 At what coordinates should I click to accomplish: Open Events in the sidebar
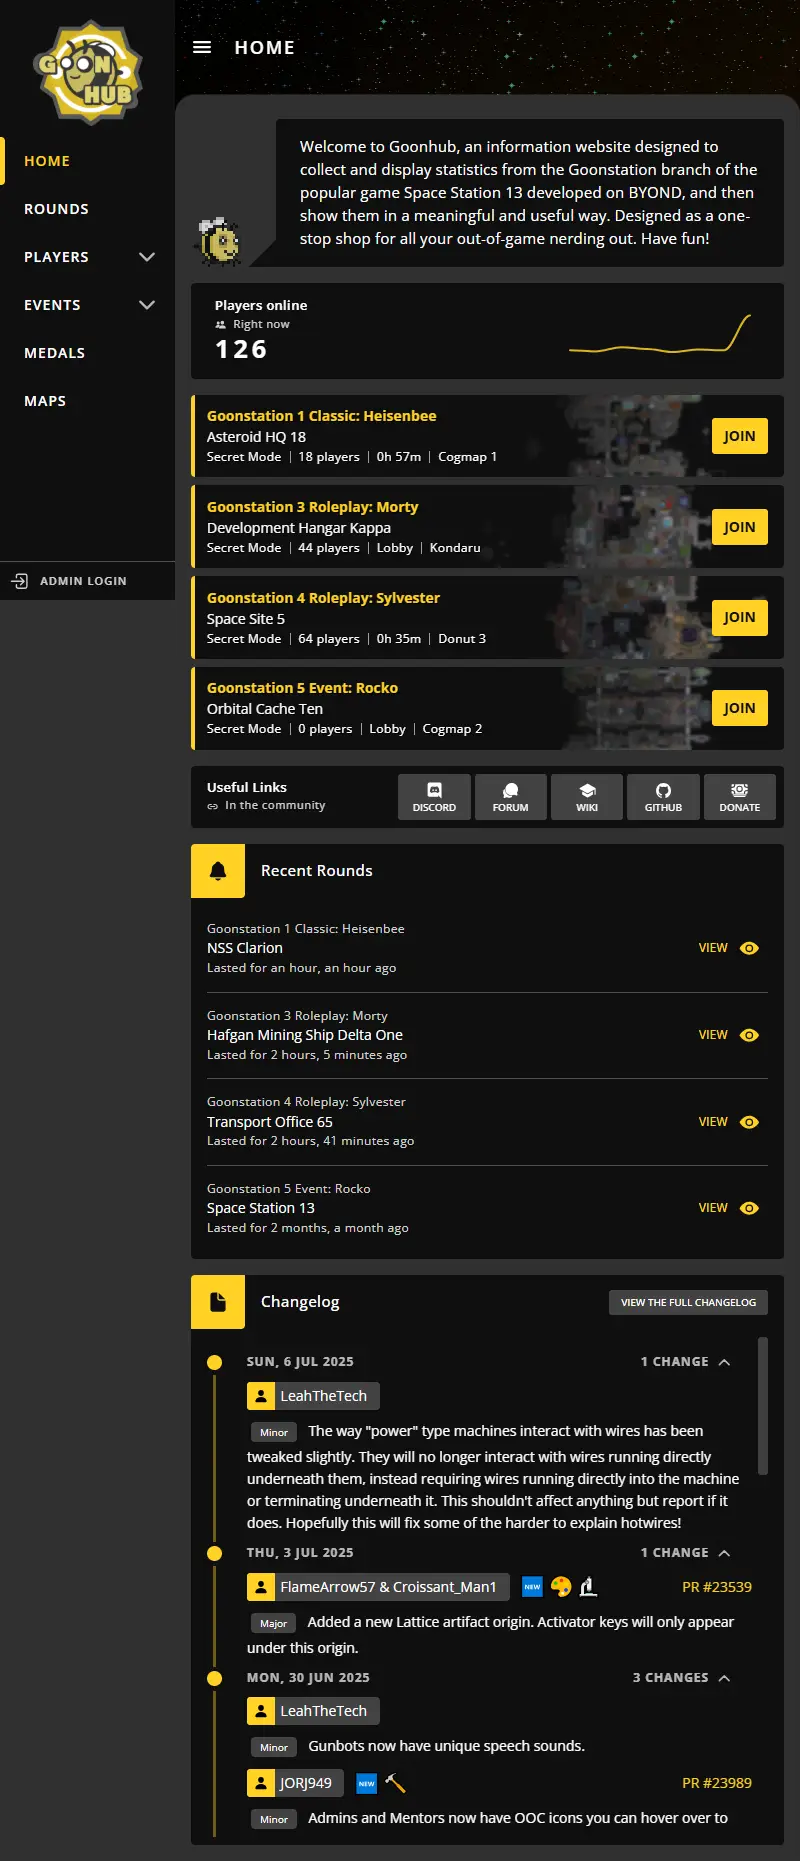click(x=88, y=305)
